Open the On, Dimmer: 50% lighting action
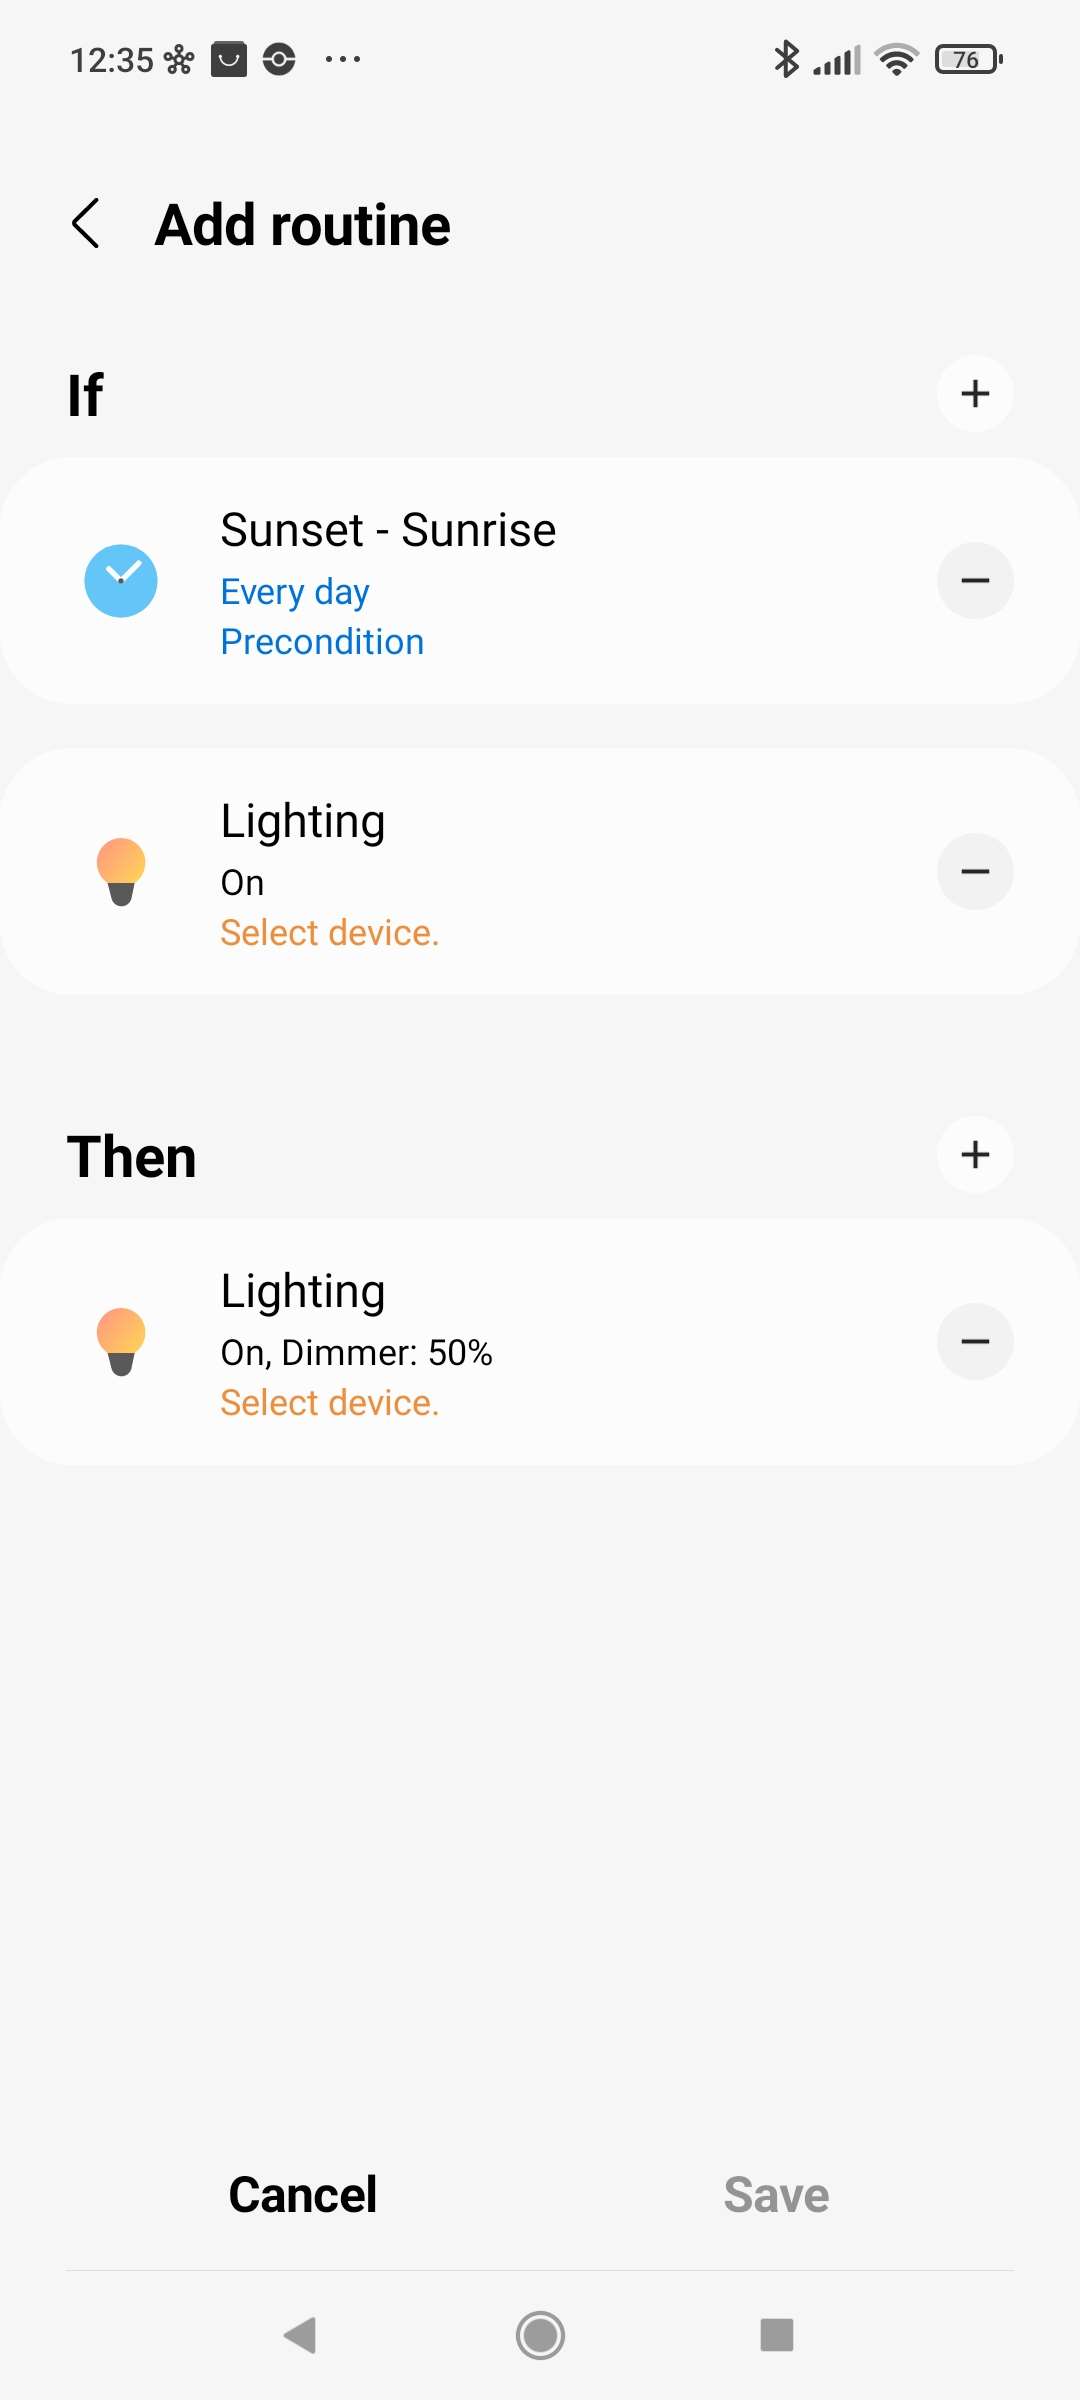Screen dimensions: 1080x2400 (x=356, y=1353)
